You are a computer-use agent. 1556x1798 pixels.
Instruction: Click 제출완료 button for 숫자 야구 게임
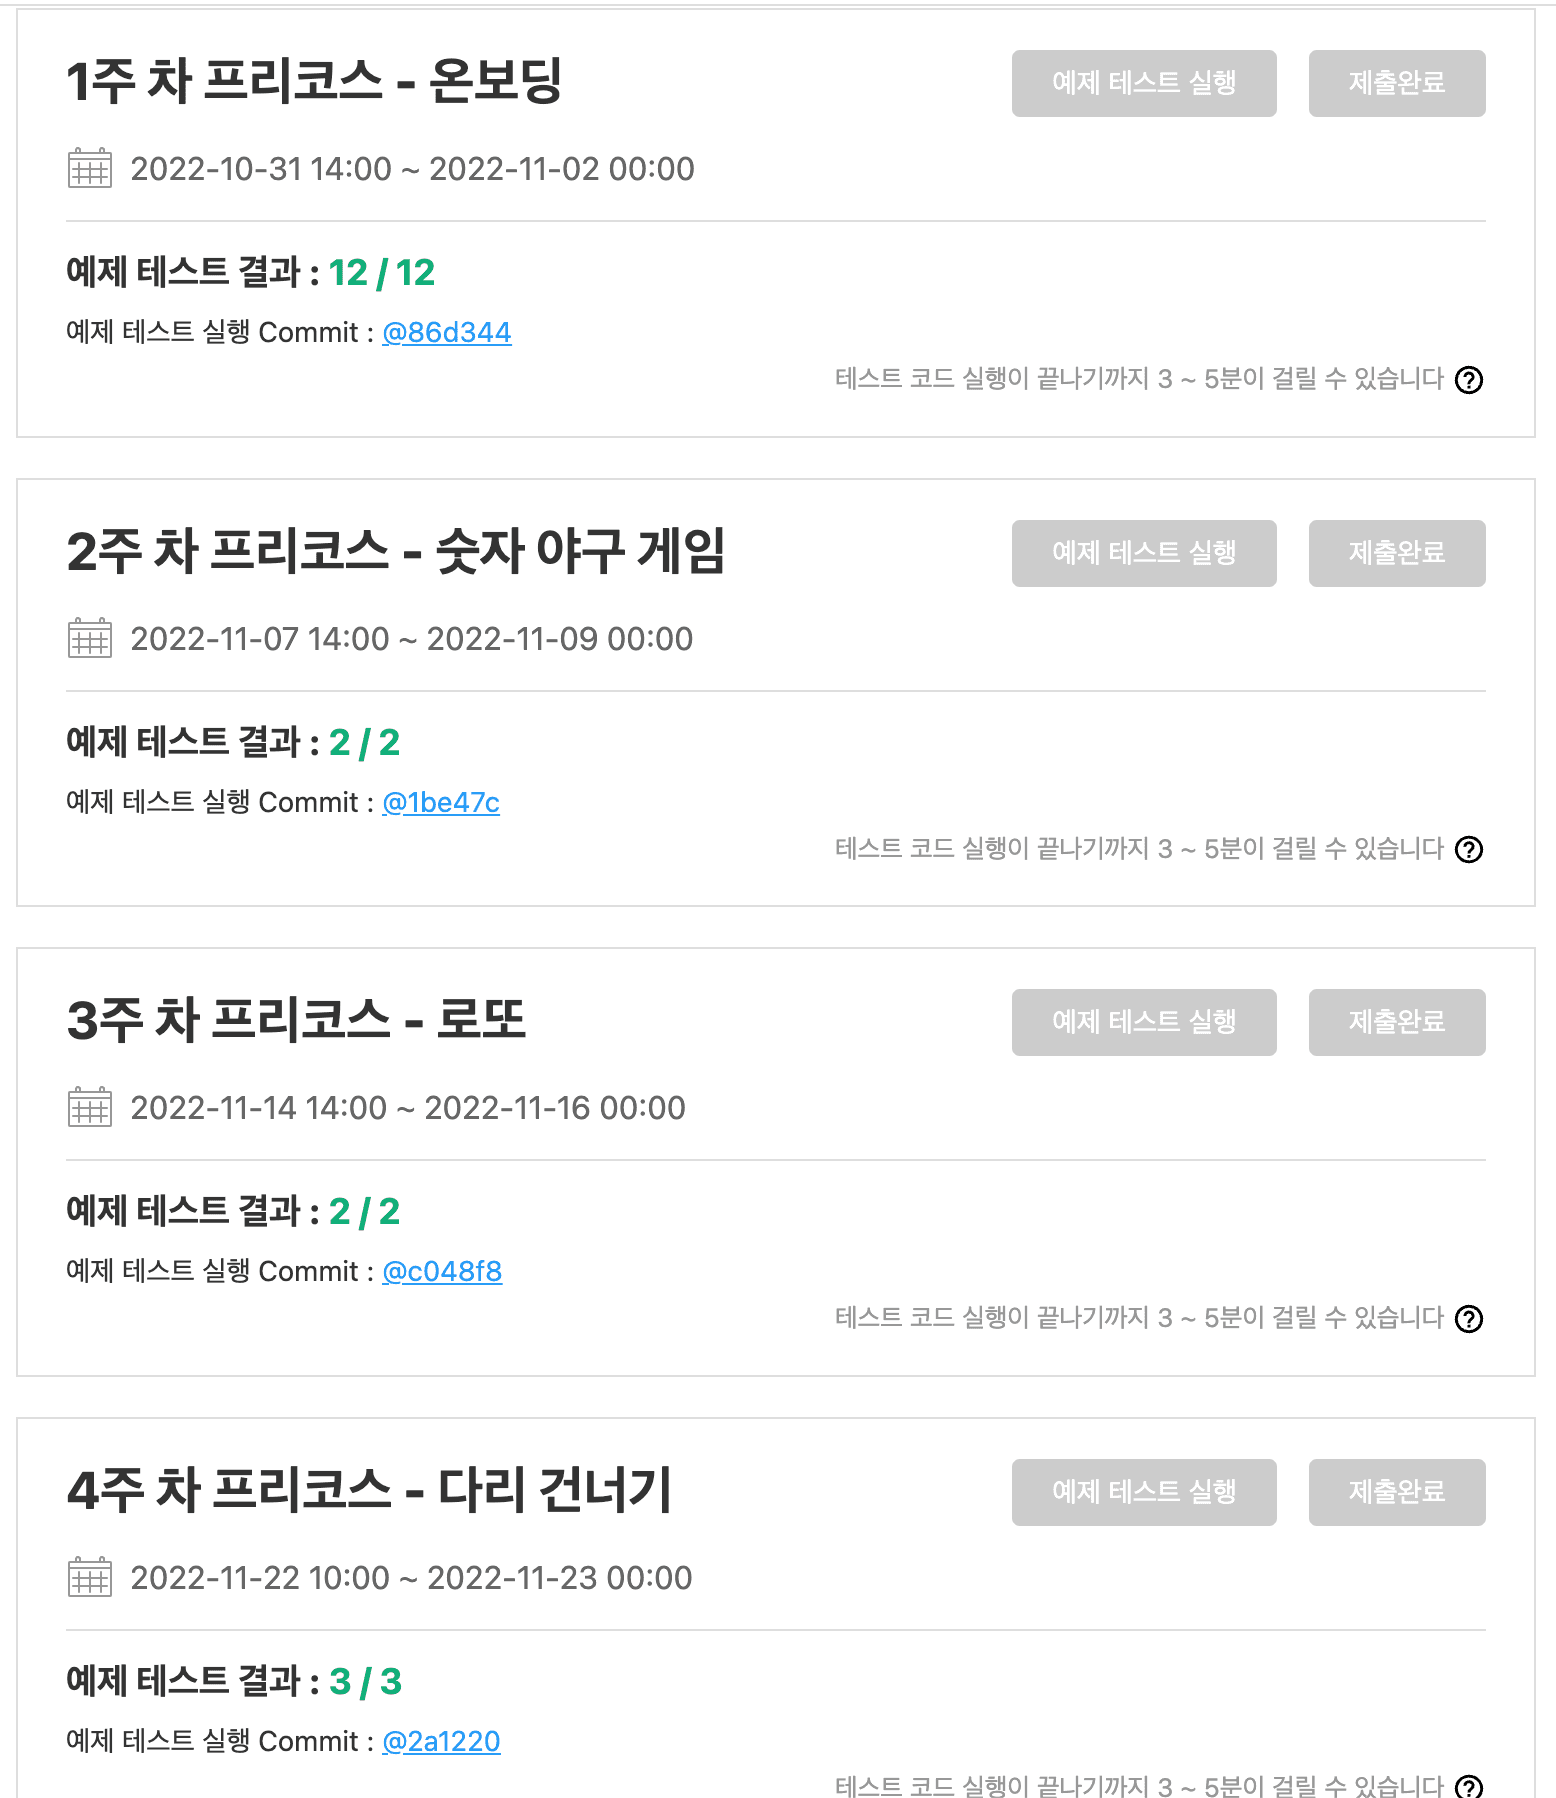[x=1396, y=553]
